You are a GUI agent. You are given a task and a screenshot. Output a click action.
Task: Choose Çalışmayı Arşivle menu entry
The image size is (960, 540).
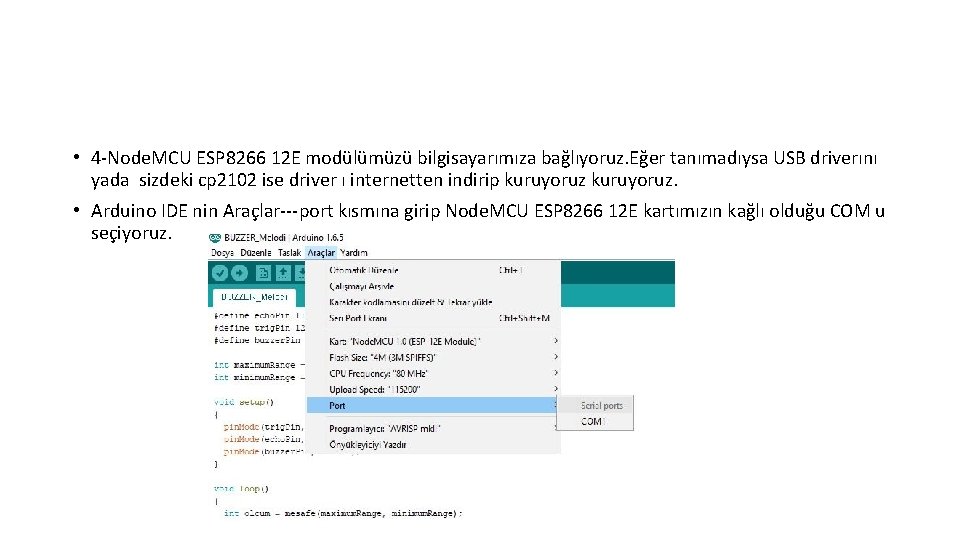(433, 286)
